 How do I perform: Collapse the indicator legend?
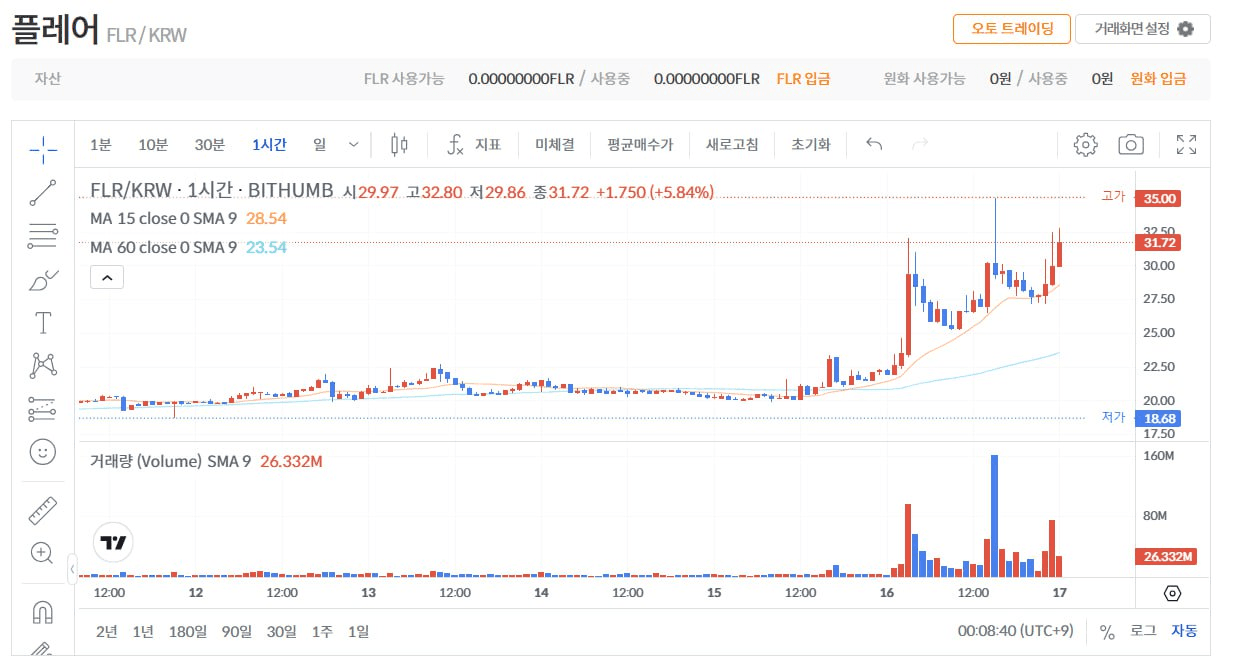(x=107, y=276)
